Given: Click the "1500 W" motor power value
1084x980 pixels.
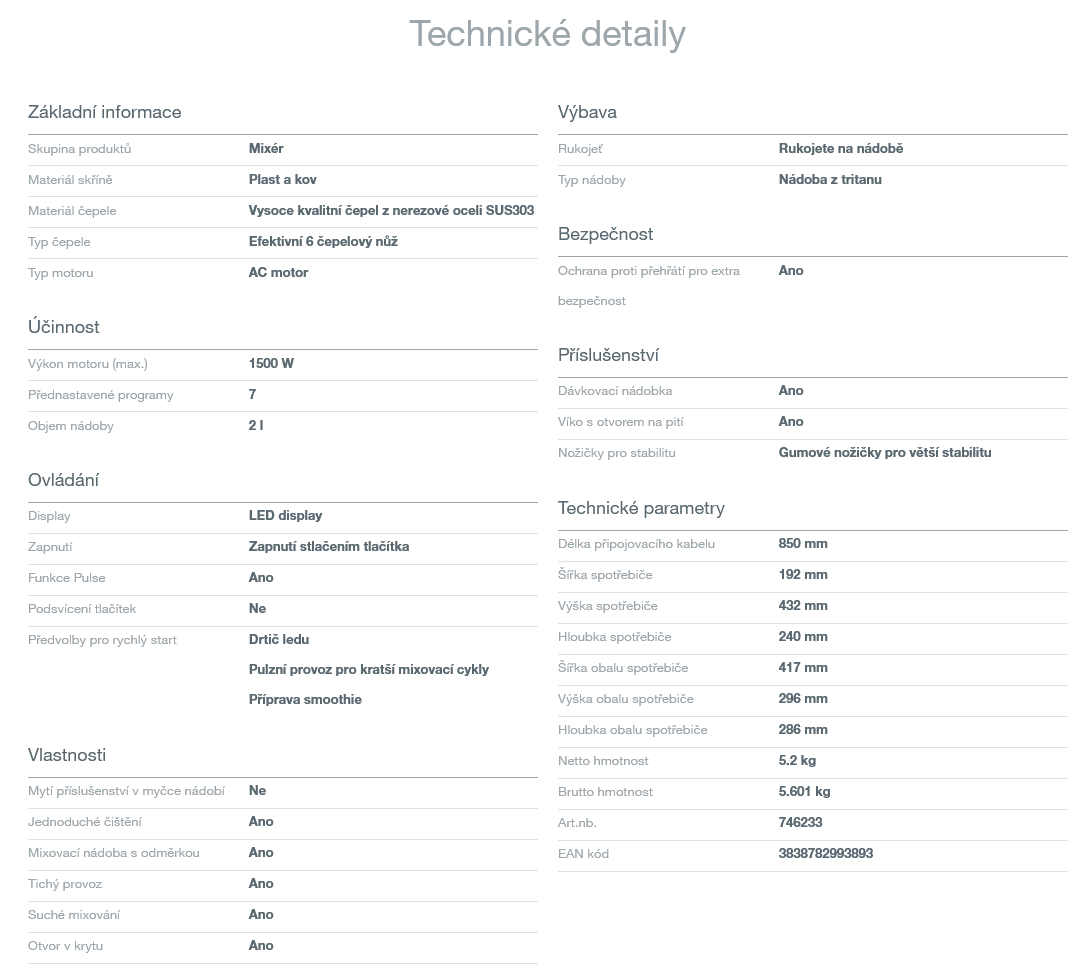Looking at the screenshot, I should (x=271, y=364).
